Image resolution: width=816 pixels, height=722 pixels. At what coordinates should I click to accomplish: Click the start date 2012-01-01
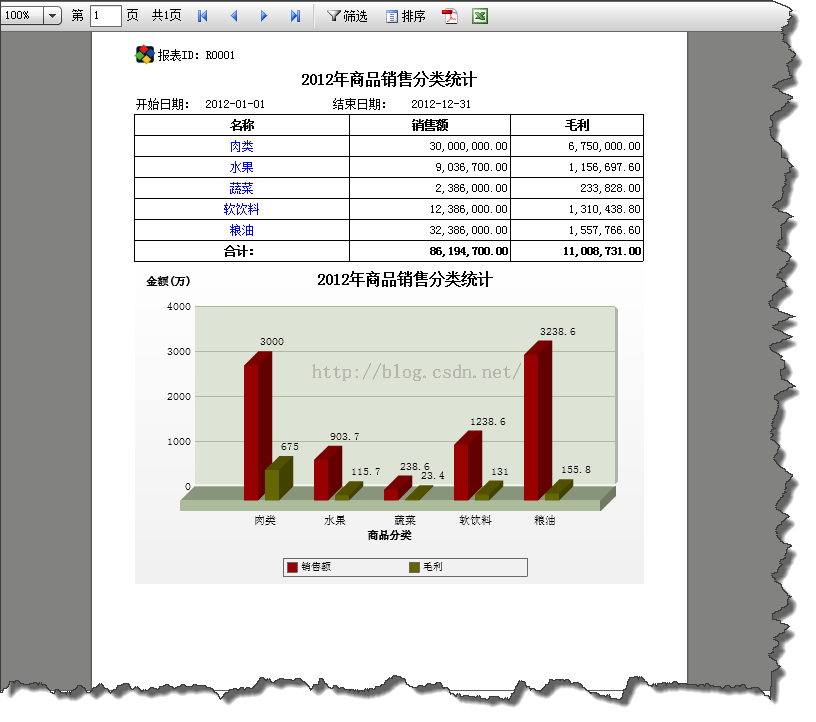click(x=235, y=104)
